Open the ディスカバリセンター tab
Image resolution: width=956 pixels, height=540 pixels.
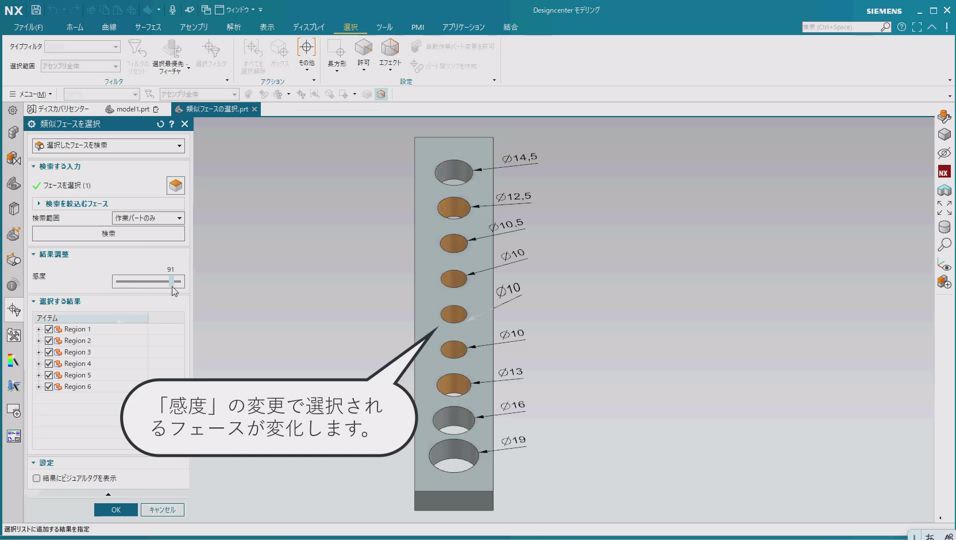(58, 109)
